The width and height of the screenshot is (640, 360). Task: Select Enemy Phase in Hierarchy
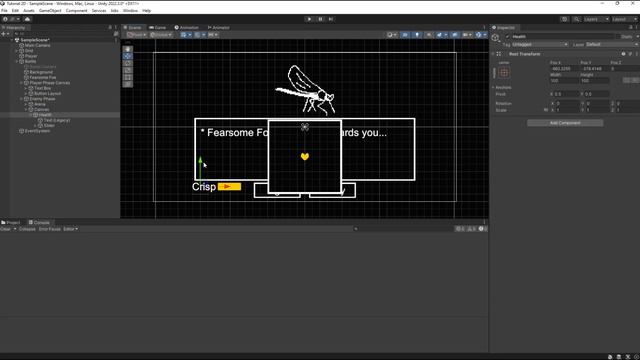coord(42,99)
